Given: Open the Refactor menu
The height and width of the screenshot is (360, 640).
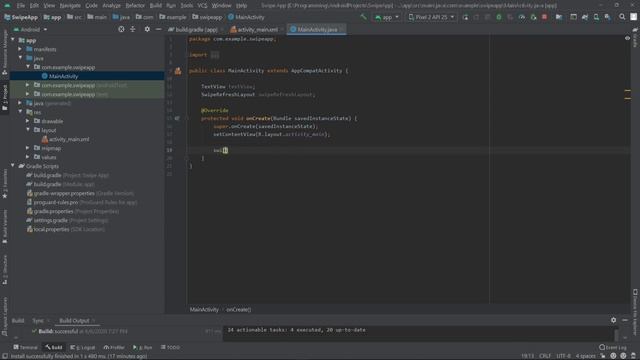Looking at the screenshot, I should 135,6.
